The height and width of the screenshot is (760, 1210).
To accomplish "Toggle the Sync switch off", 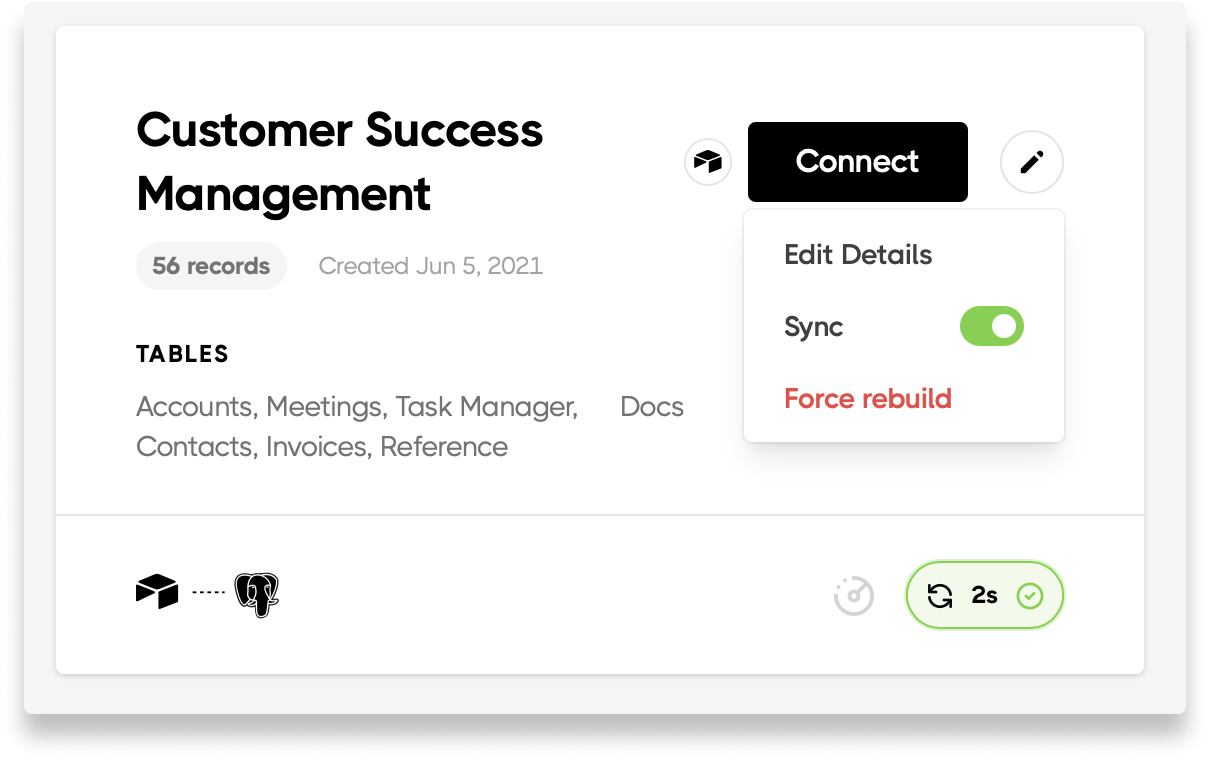I will point(992,326).
